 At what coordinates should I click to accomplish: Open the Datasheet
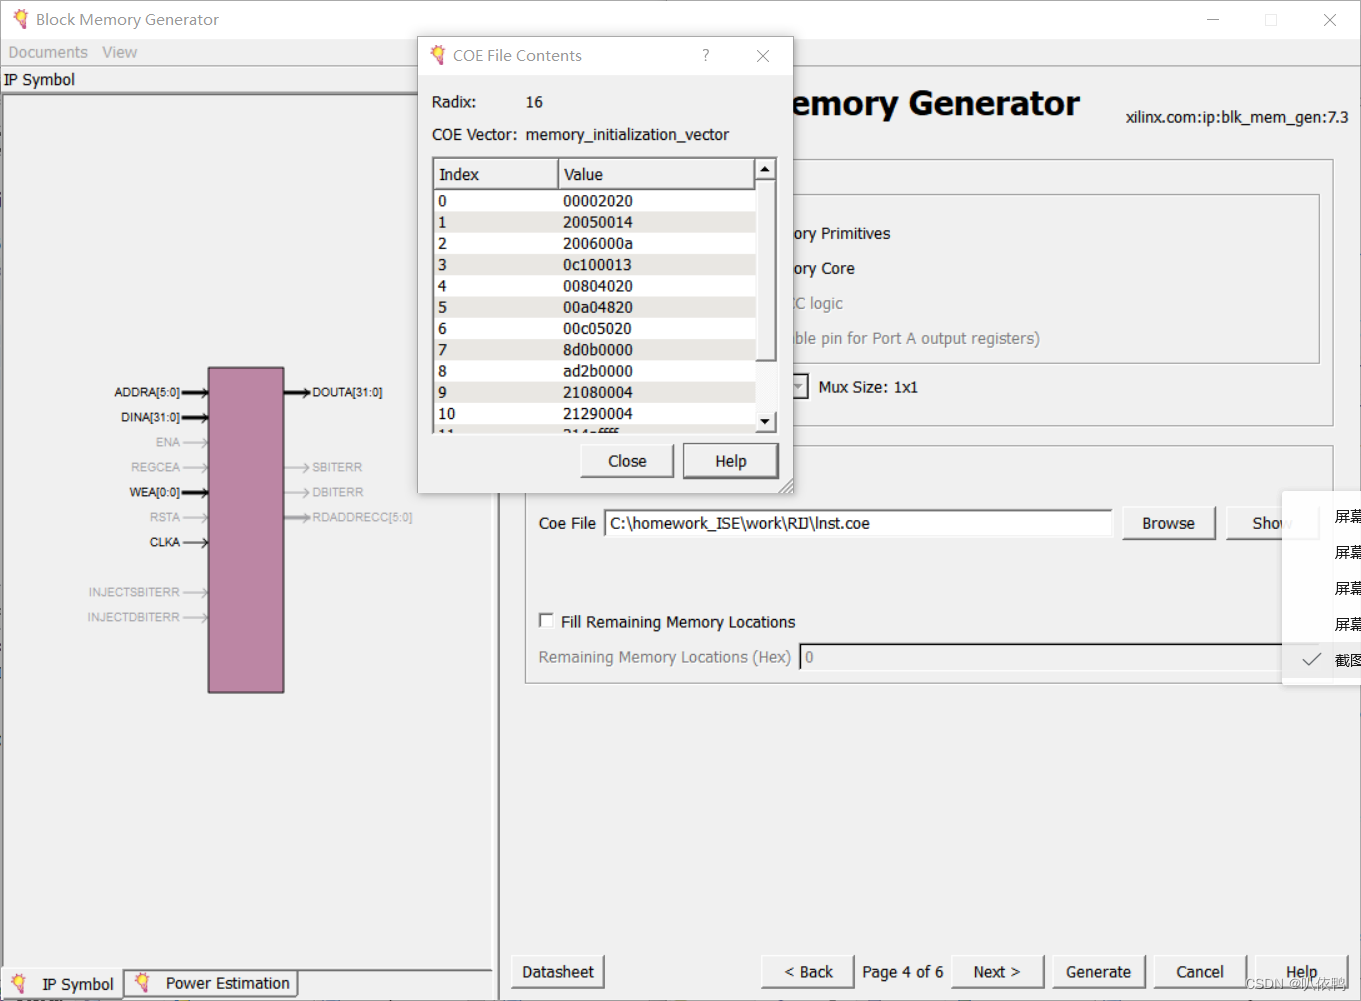pos(558,972)
